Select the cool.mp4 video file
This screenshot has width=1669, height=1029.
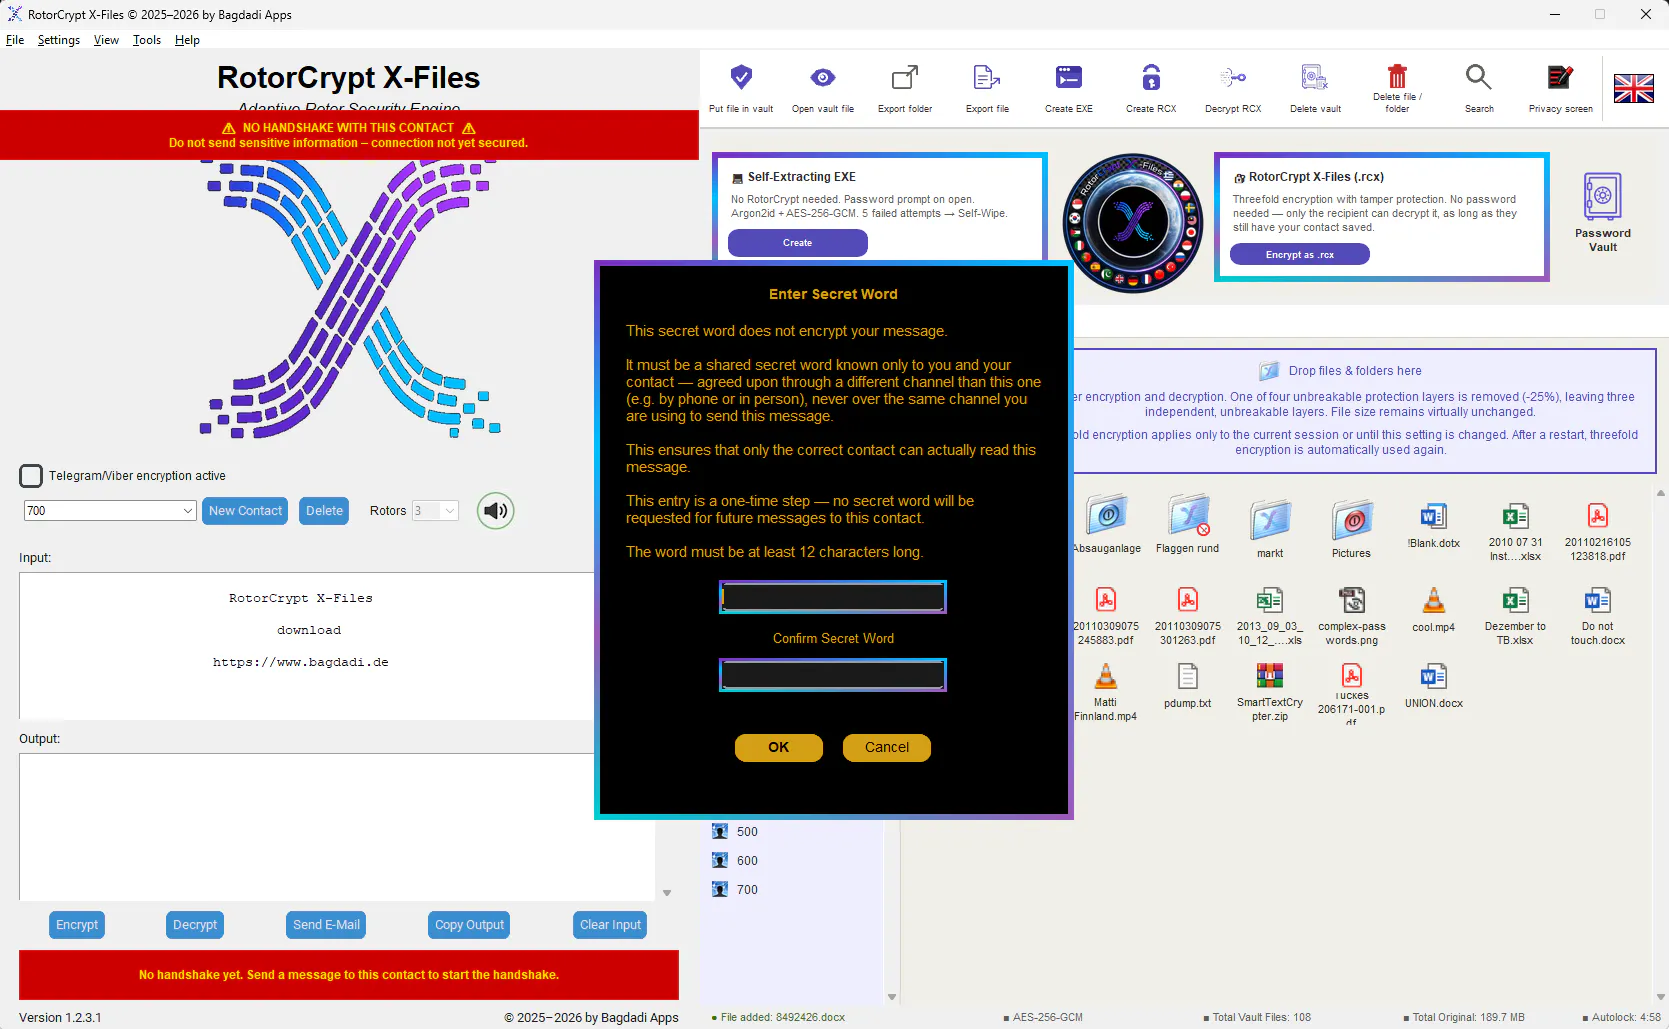tap(1433, 601)
